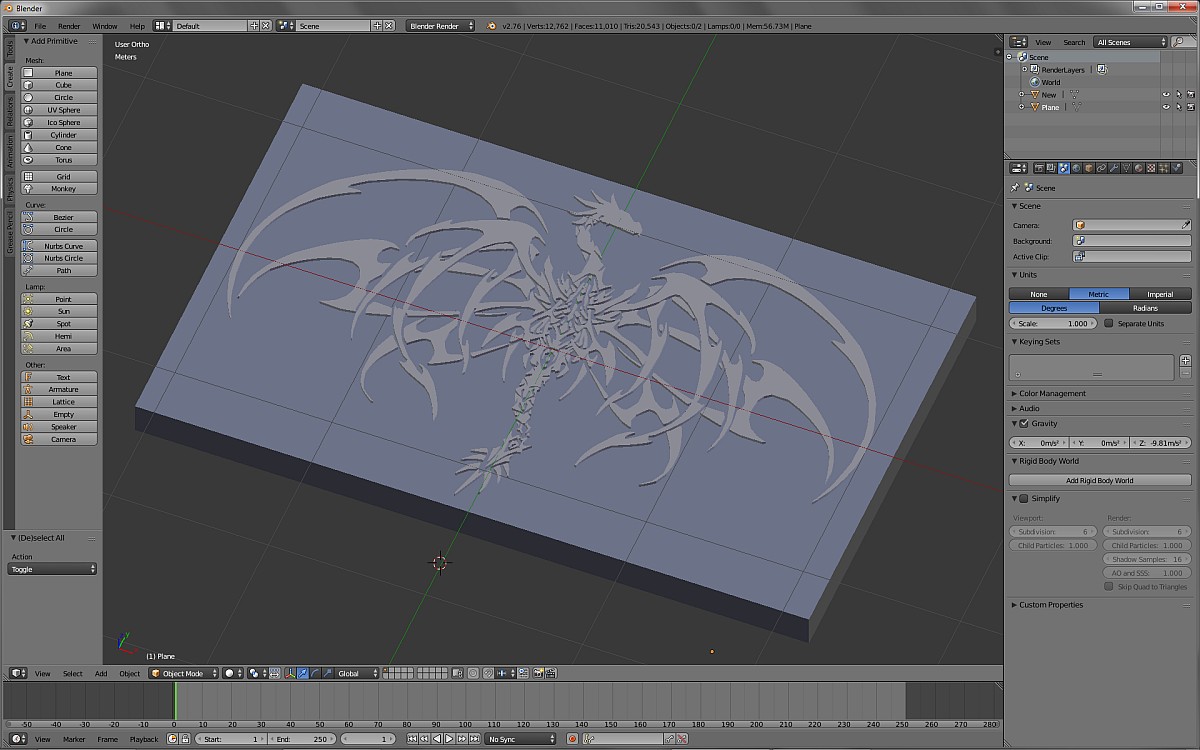This screenshot has width=1200, height=750.
Task: Open the World properties tab
Action: pos(1076,168)
